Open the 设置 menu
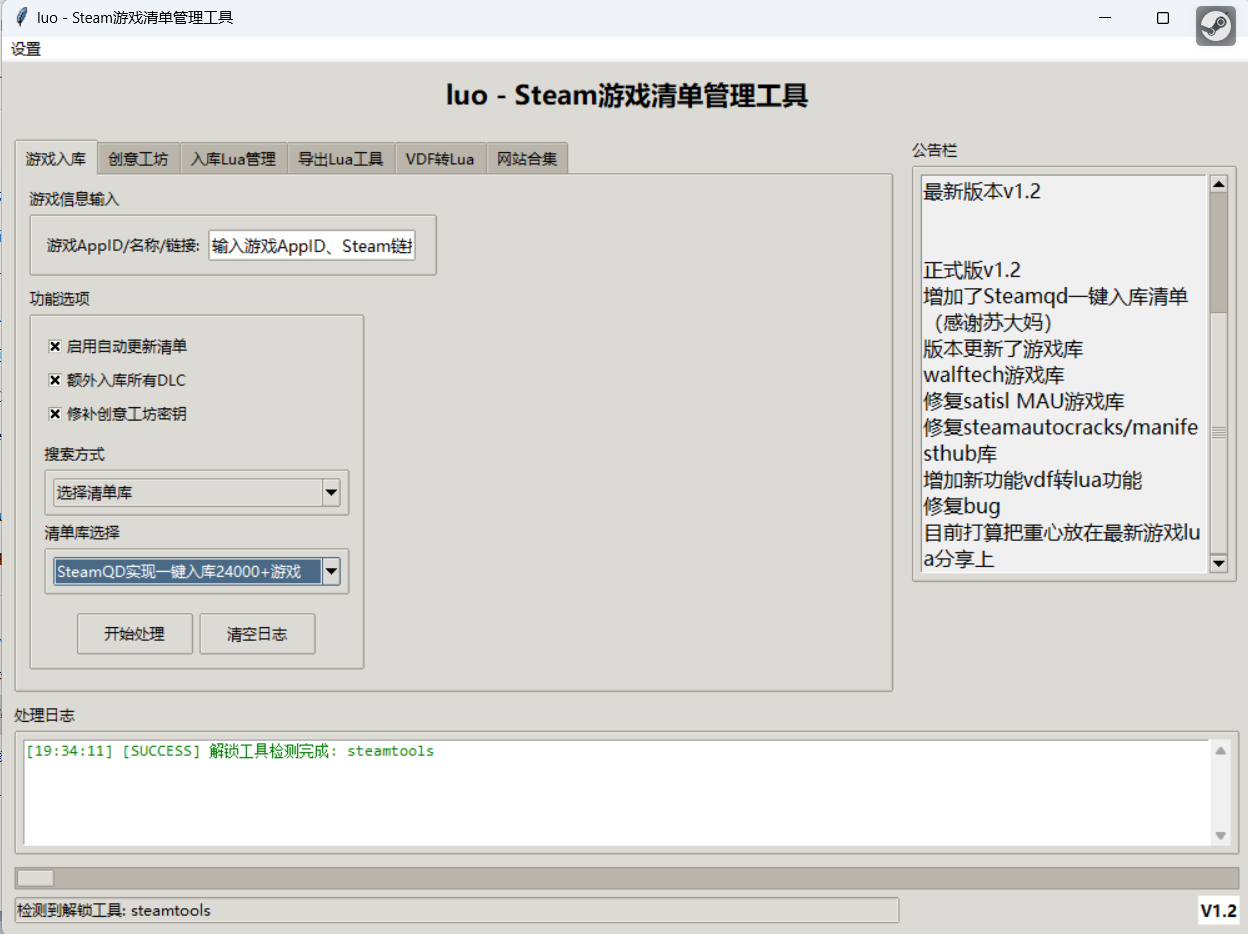 [26, 49]
